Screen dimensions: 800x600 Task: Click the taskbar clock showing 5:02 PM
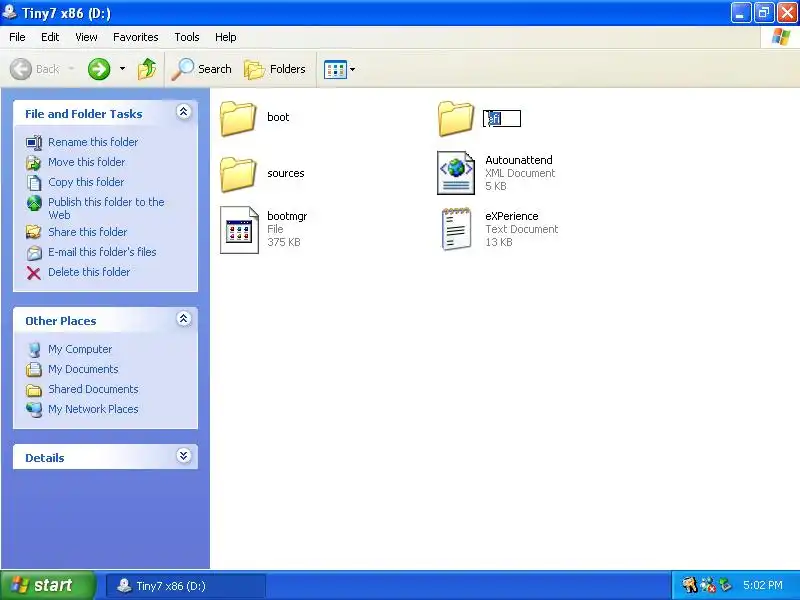pyautogui.click(x=763, y=585)
